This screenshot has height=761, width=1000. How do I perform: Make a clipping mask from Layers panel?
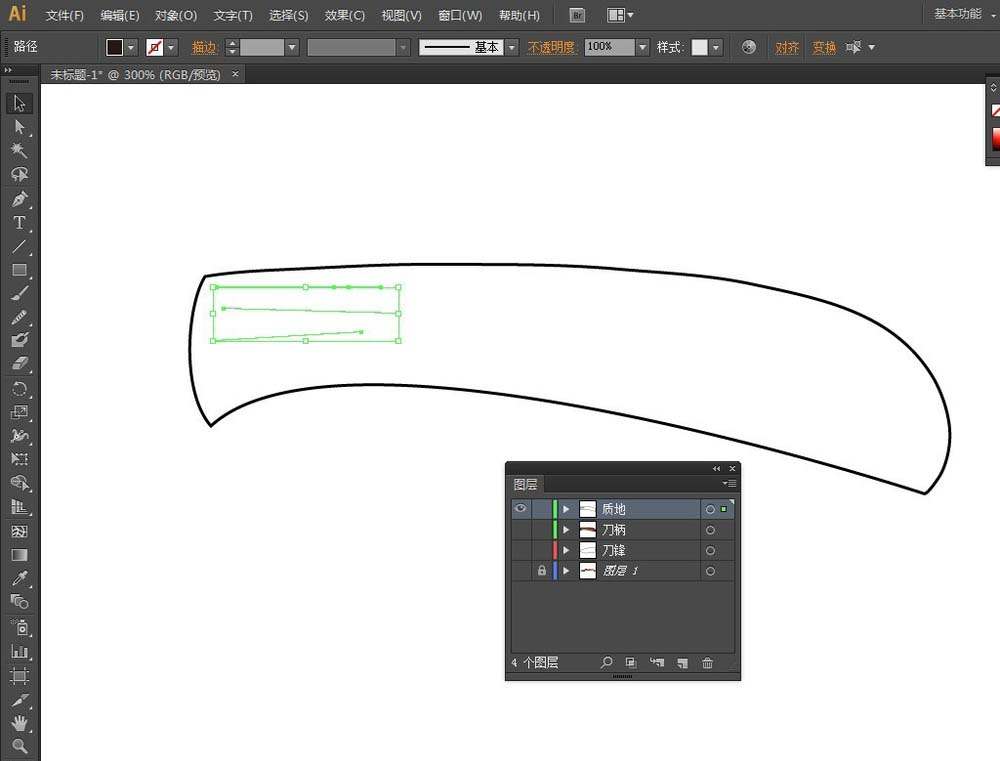(631, 663)
